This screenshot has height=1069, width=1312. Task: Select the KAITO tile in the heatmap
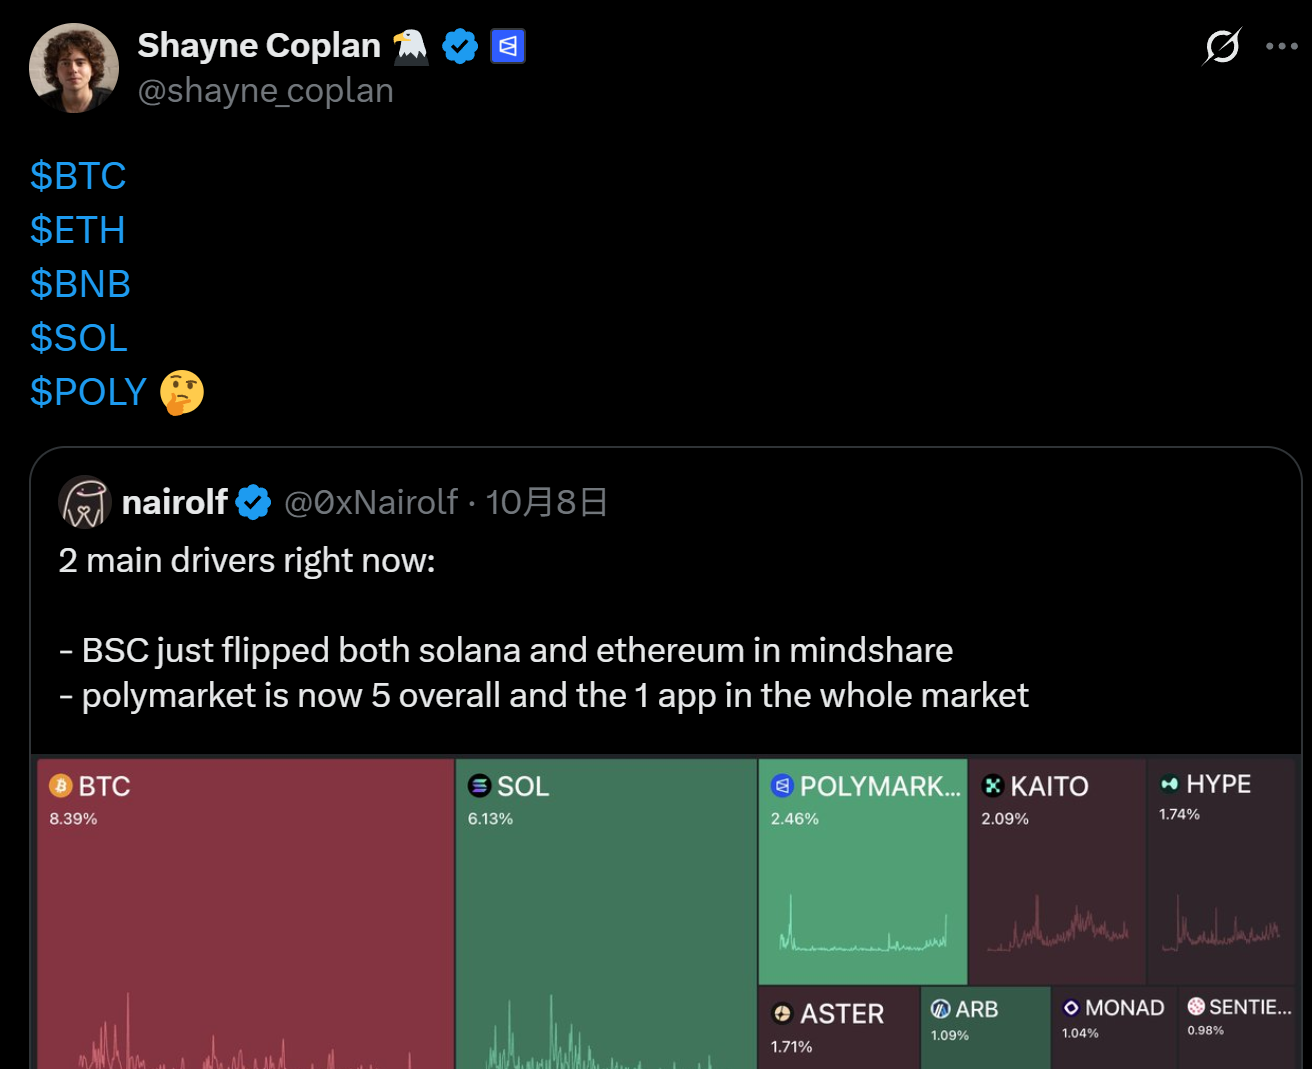1056,870
